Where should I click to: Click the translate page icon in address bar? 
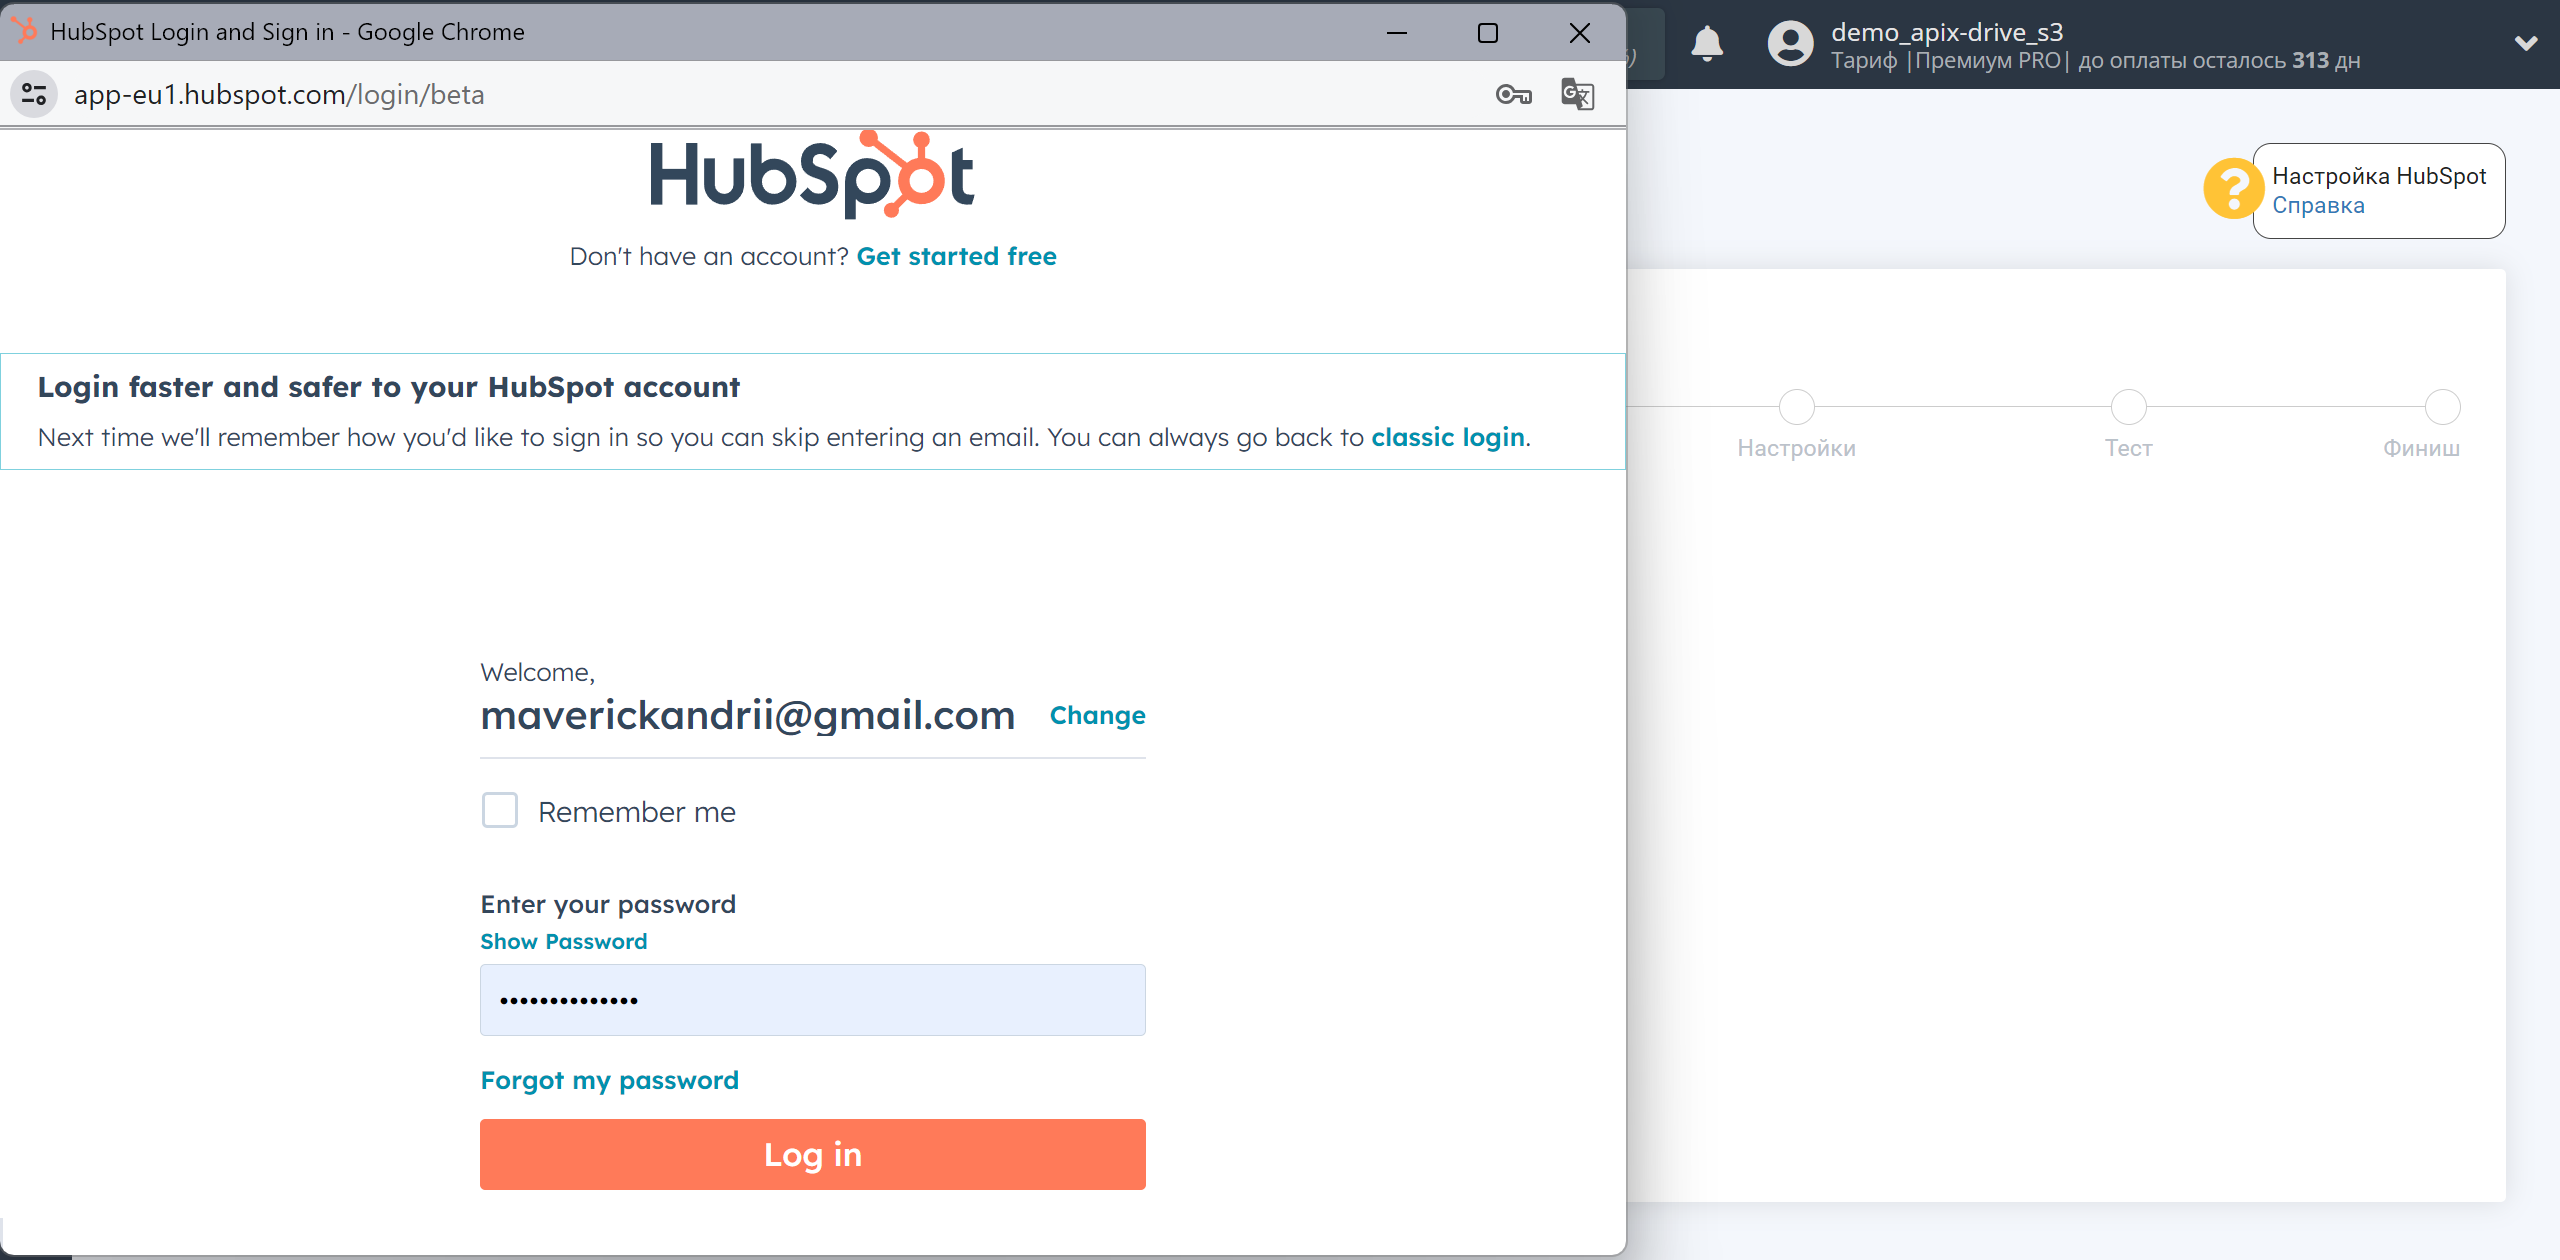[1577, 93]
